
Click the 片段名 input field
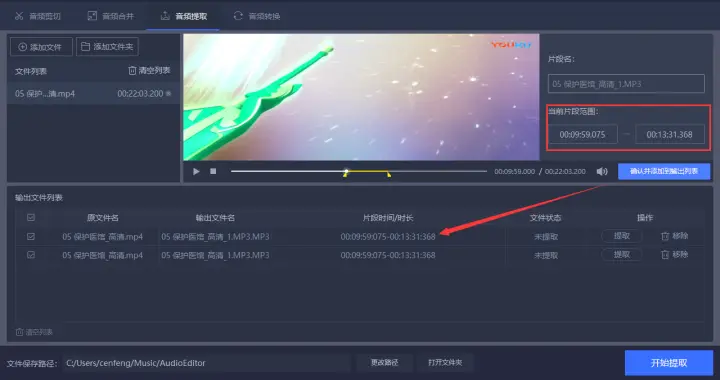[x=626, y=84]
